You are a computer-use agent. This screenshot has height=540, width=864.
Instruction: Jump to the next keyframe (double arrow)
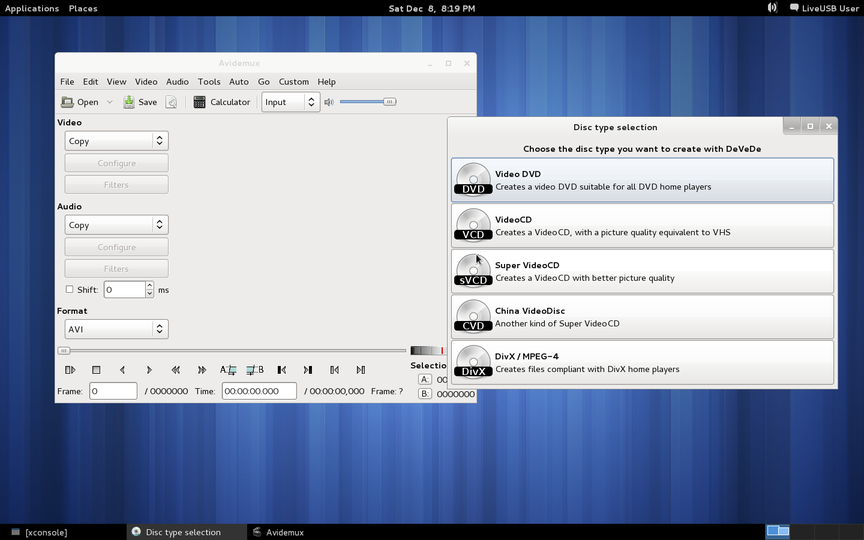pyautogui.click(x=202, y=370)
